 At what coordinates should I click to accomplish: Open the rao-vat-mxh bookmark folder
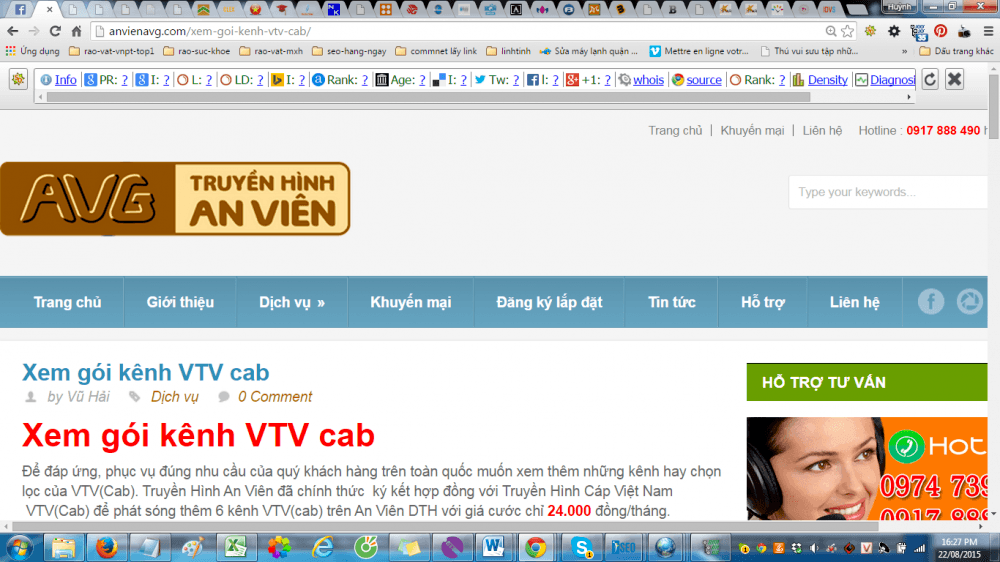coord(271,51)
